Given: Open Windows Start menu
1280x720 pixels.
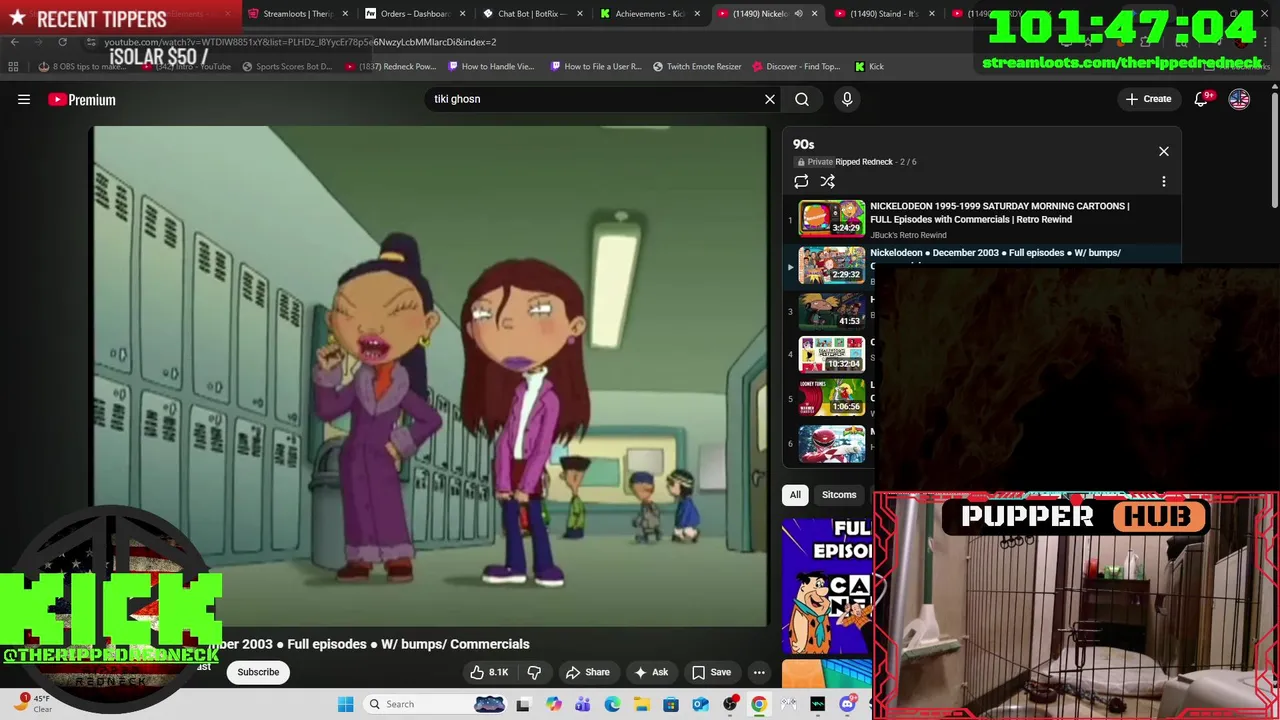Looking at the screenshot, I should (x=345, y=704).
